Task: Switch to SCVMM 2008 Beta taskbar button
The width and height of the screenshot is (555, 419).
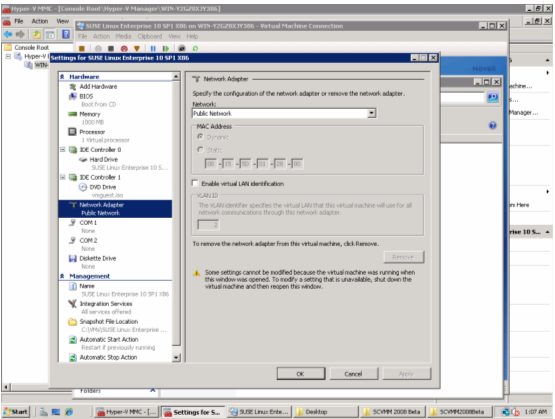Action: pos(392,412)
